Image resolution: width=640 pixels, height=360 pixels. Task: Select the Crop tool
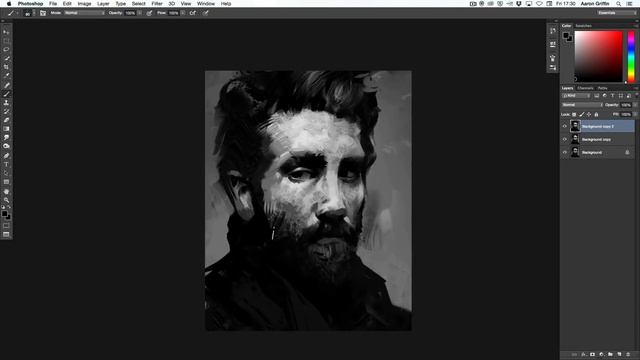[x=6, y=67]
